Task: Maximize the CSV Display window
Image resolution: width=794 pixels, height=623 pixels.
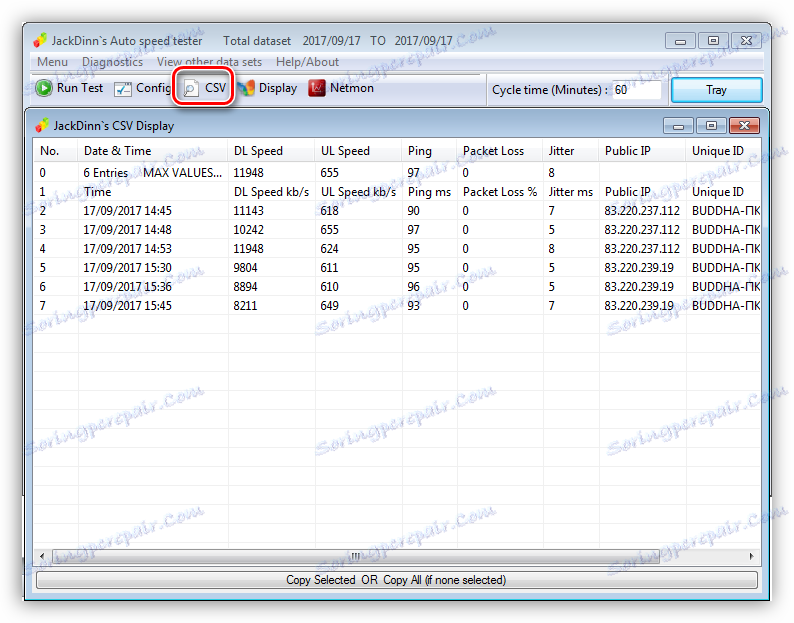Action: click(711, 126)
